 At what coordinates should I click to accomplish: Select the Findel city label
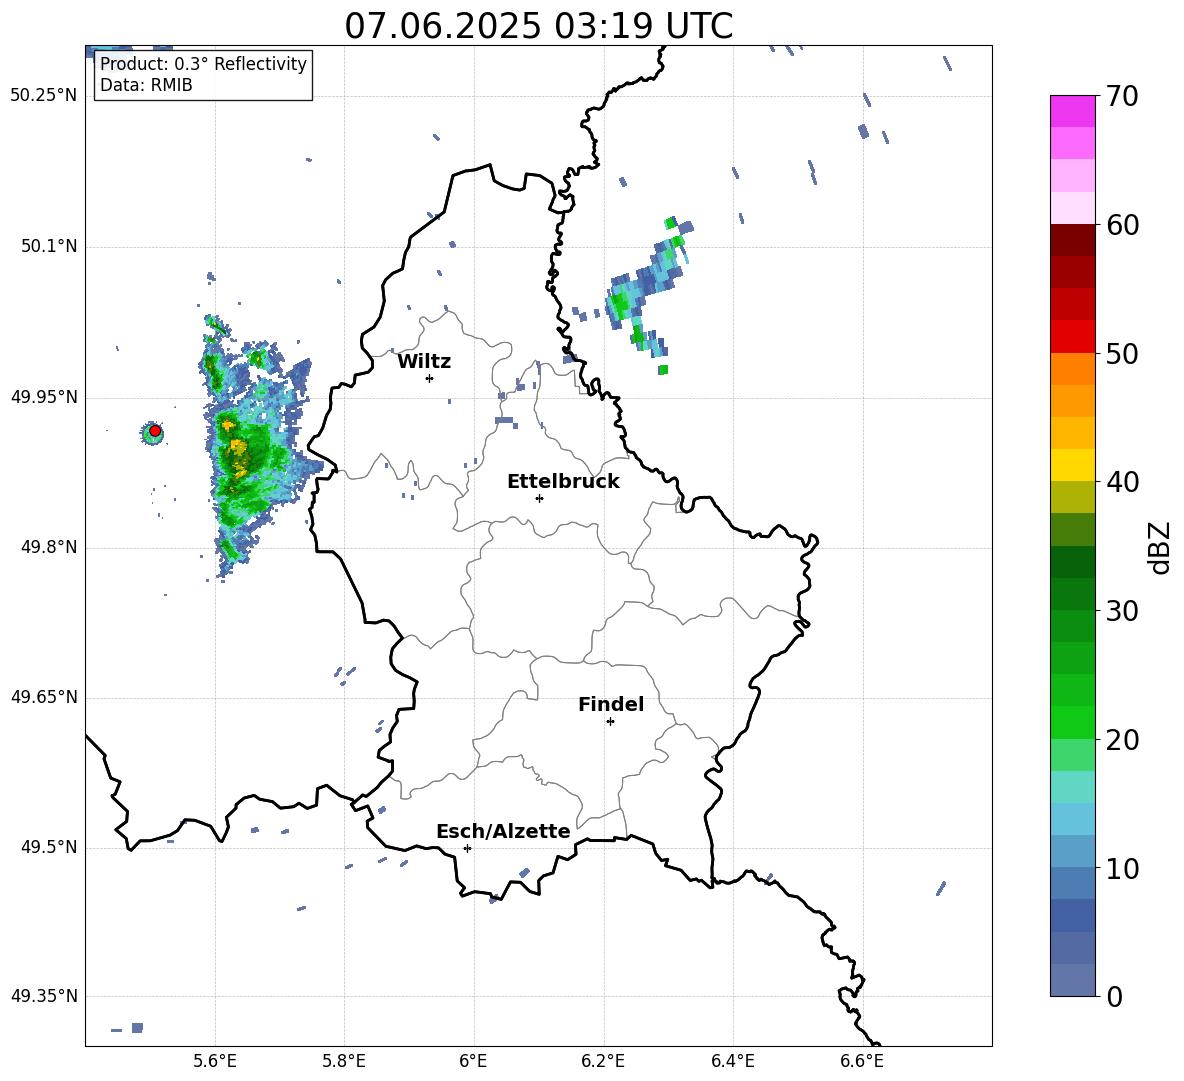tap(611, 704)
